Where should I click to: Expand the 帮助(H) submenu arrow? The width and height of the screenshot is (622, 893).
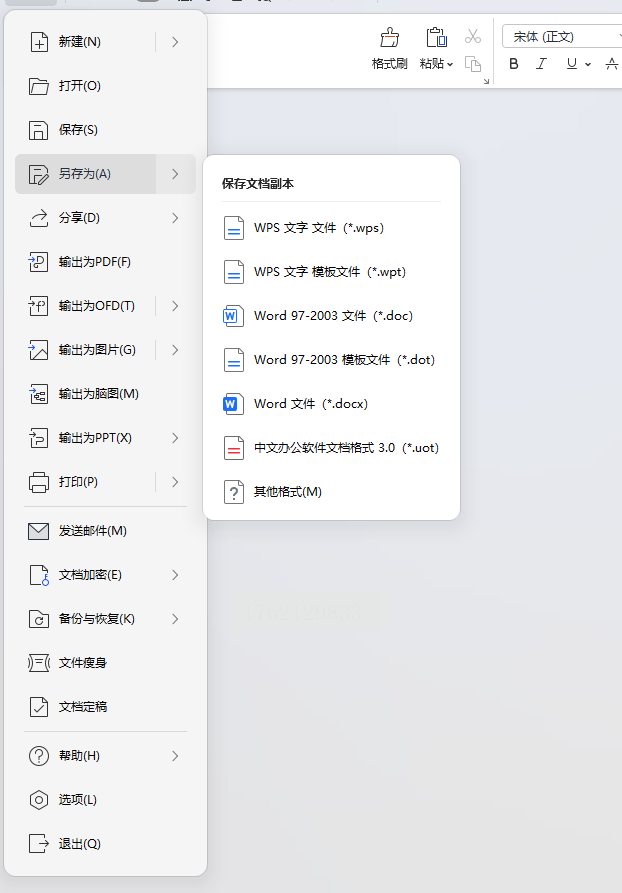(175, 756)
